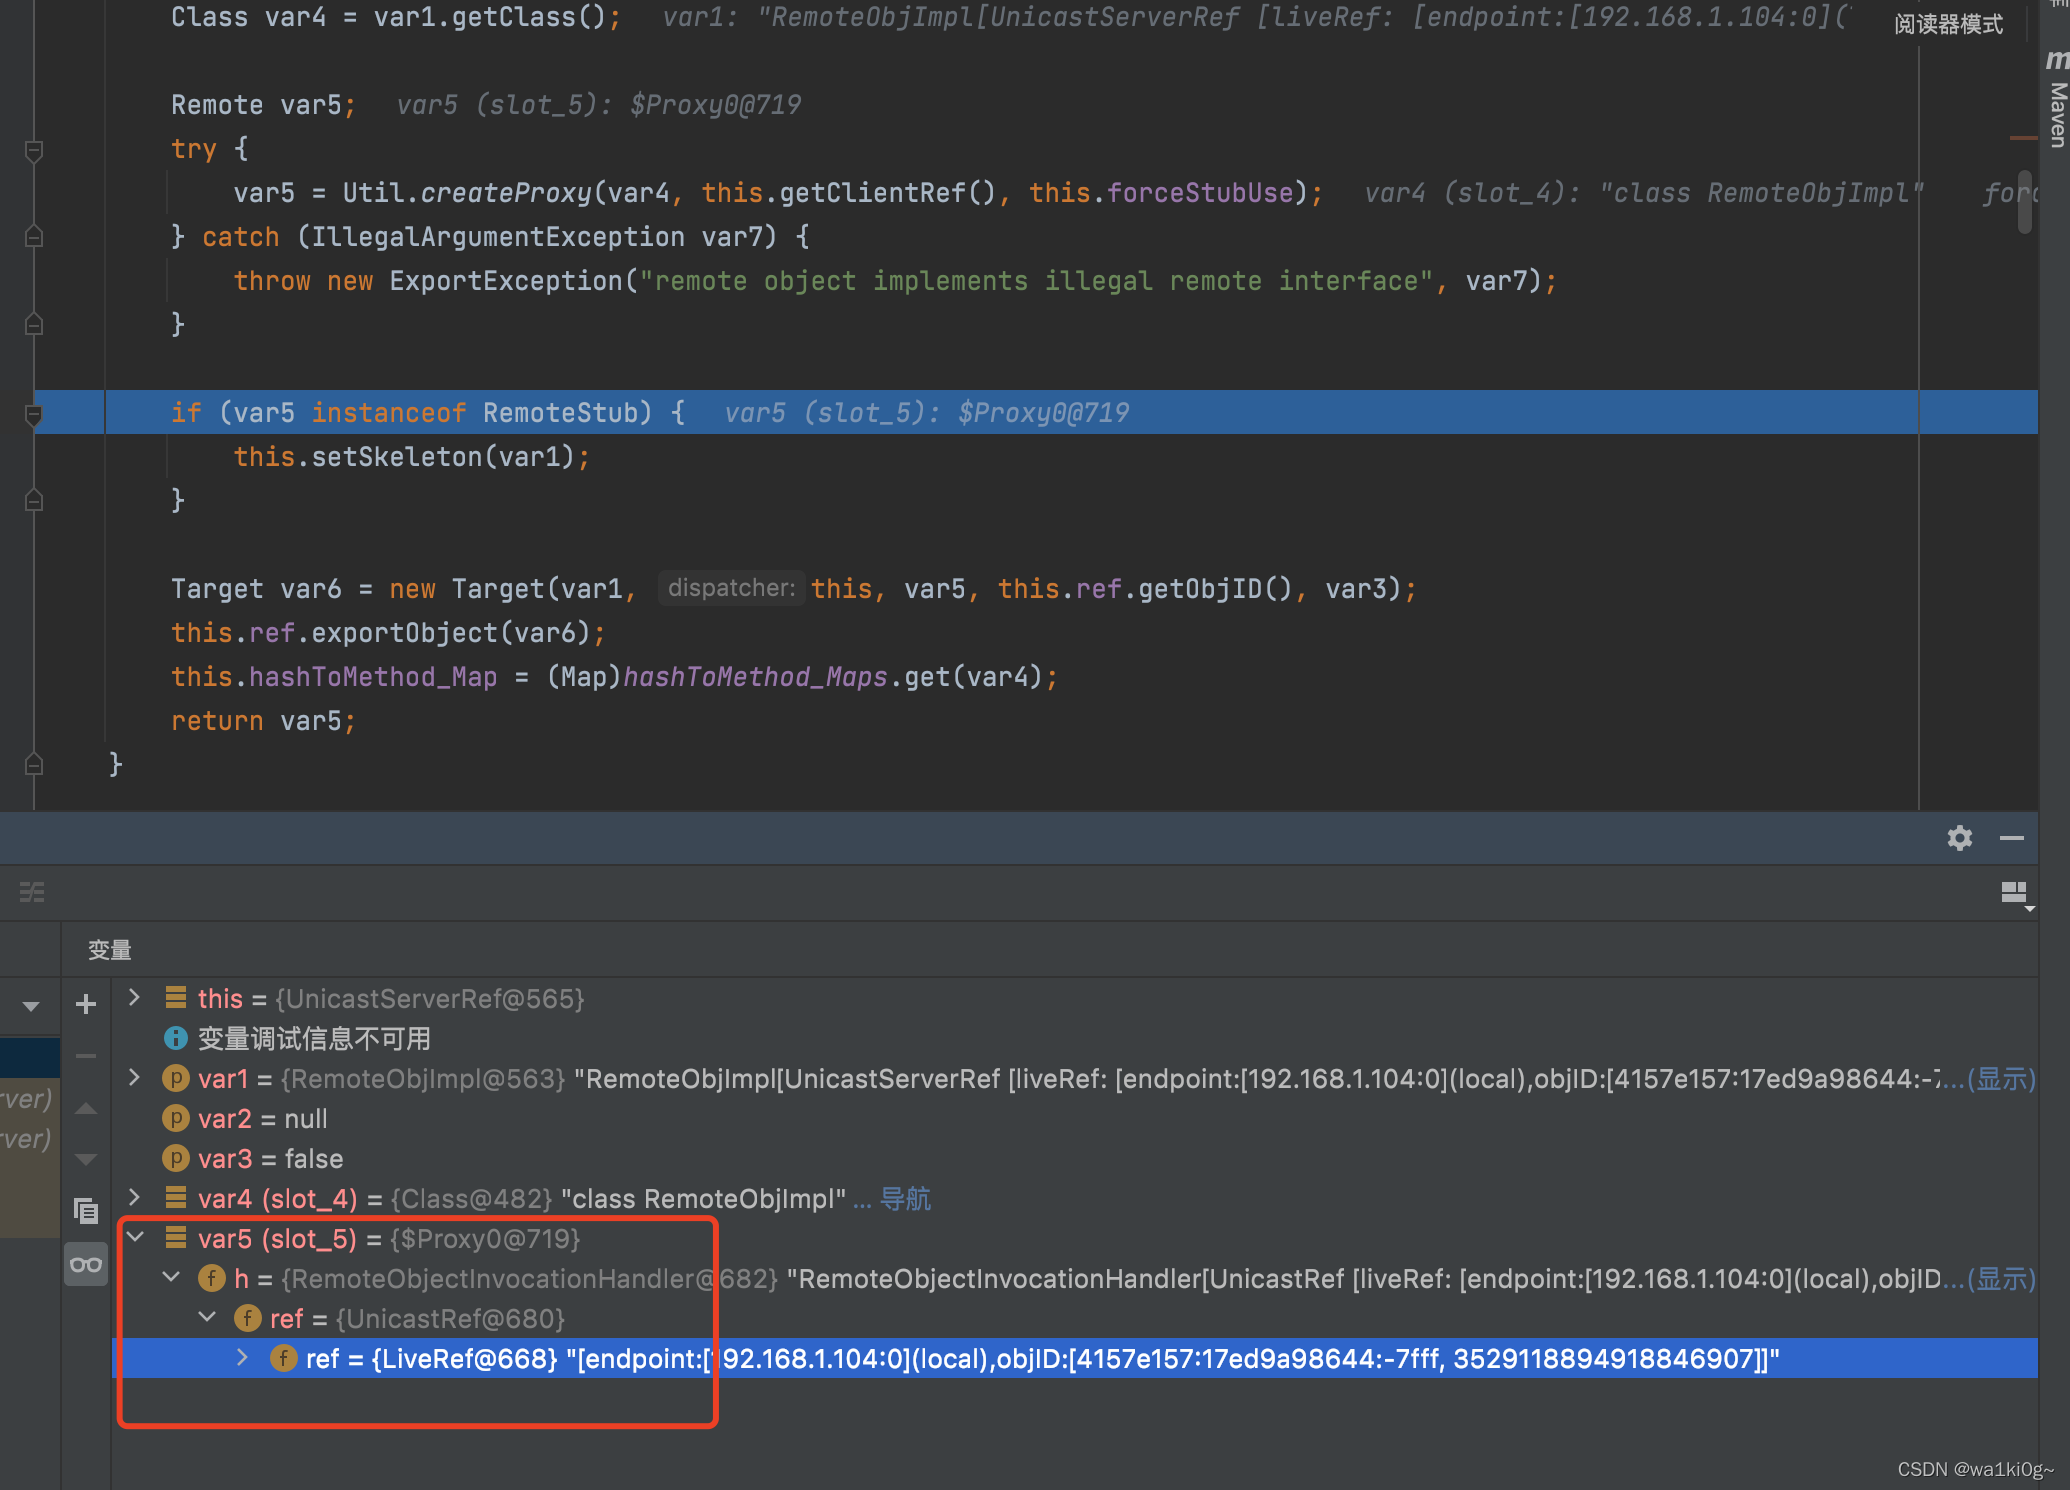Move watch up arrow
Image resolution: width=2070 pixels, height=1490 pixels.
tap(86, 1108)
